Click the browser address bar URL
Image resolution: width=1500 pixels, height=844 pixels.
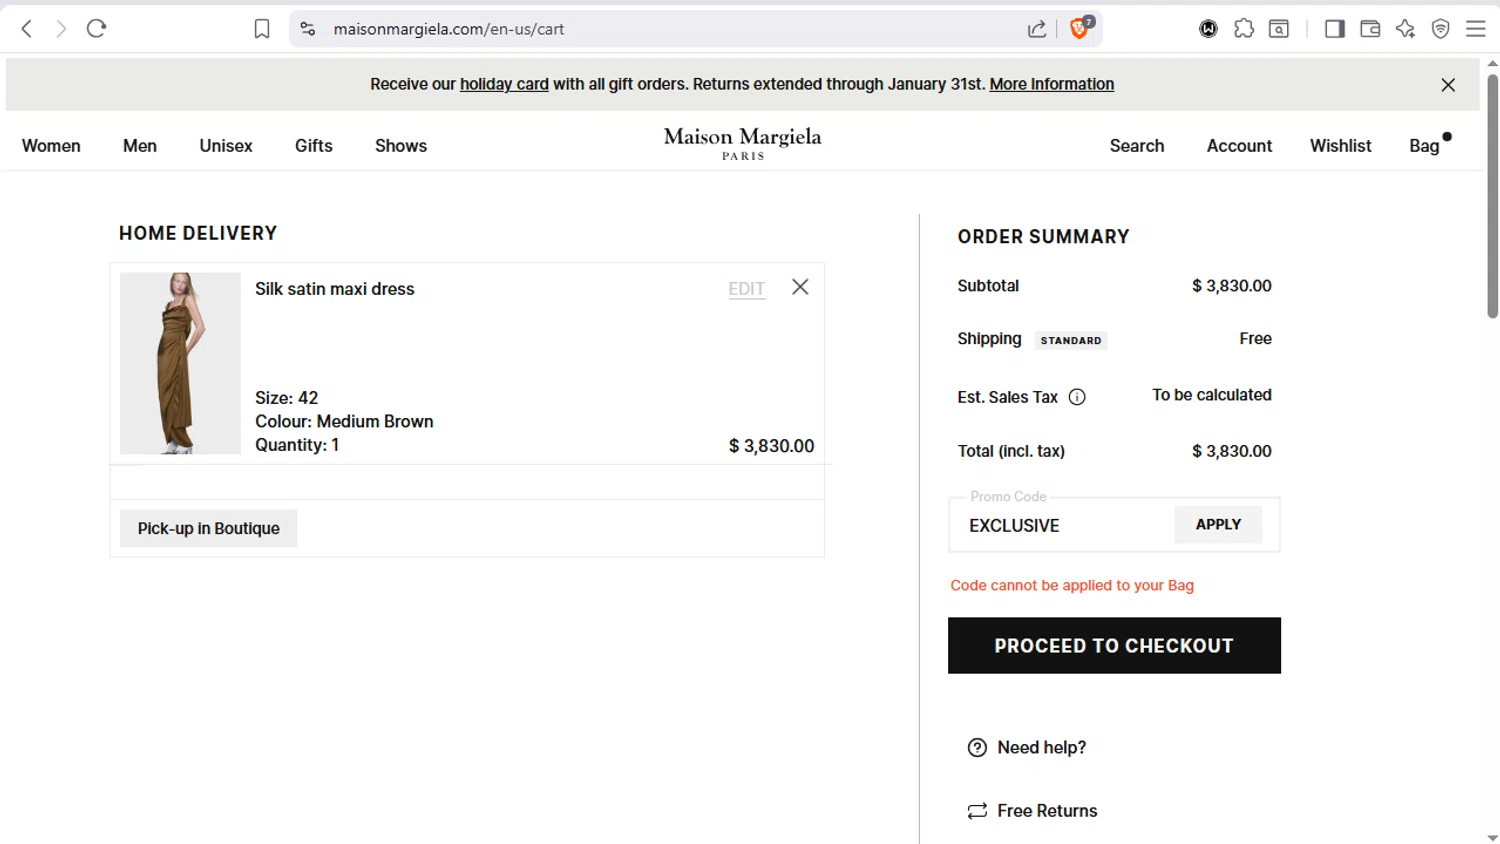pos(449,29)
